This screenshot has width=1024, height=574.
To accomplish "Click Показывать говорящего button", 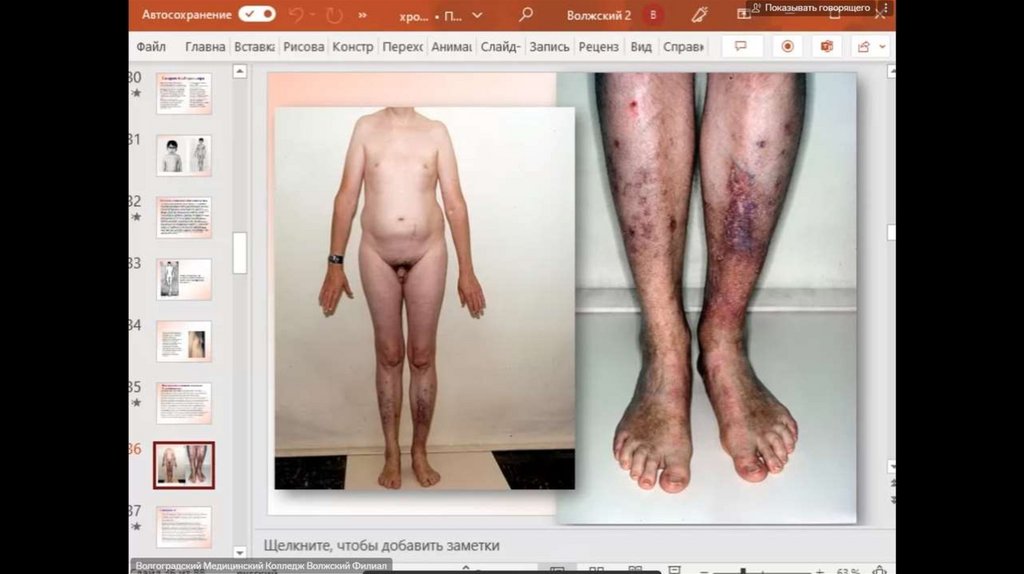I will click(x=810, y=8).
